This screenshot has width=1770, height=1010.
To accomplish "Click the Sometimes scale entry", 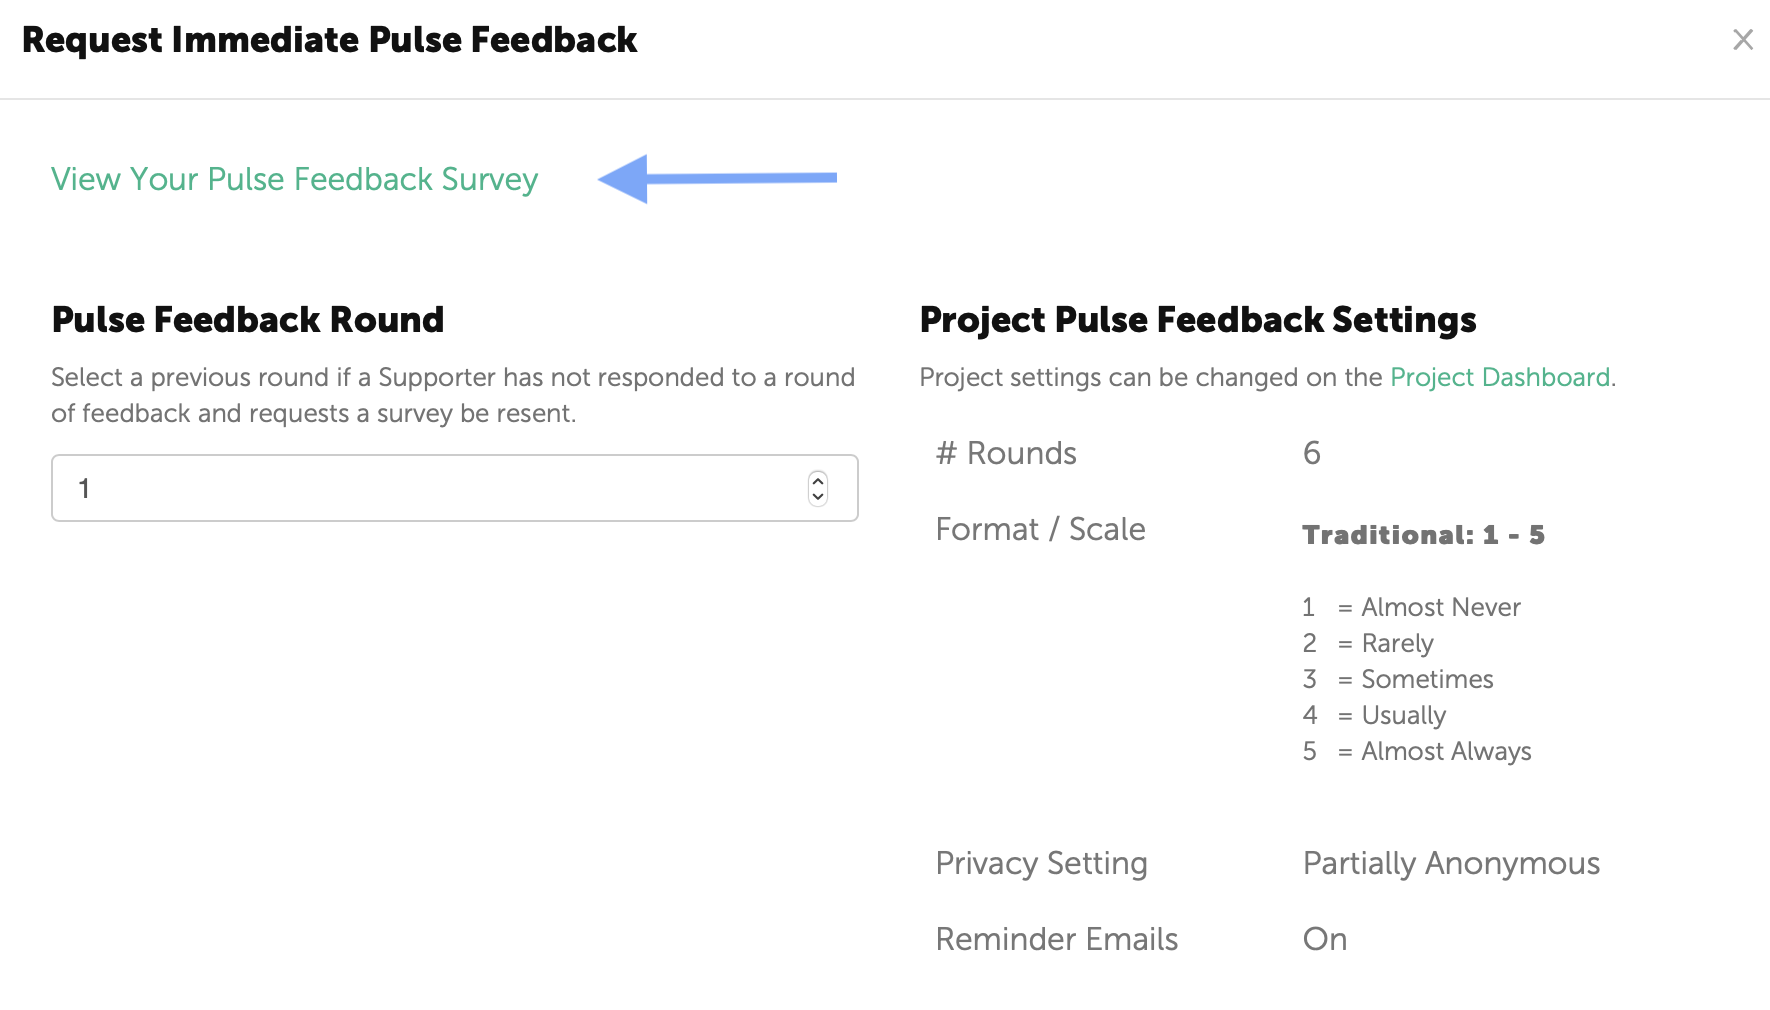I will click(x=1426, y=679).
